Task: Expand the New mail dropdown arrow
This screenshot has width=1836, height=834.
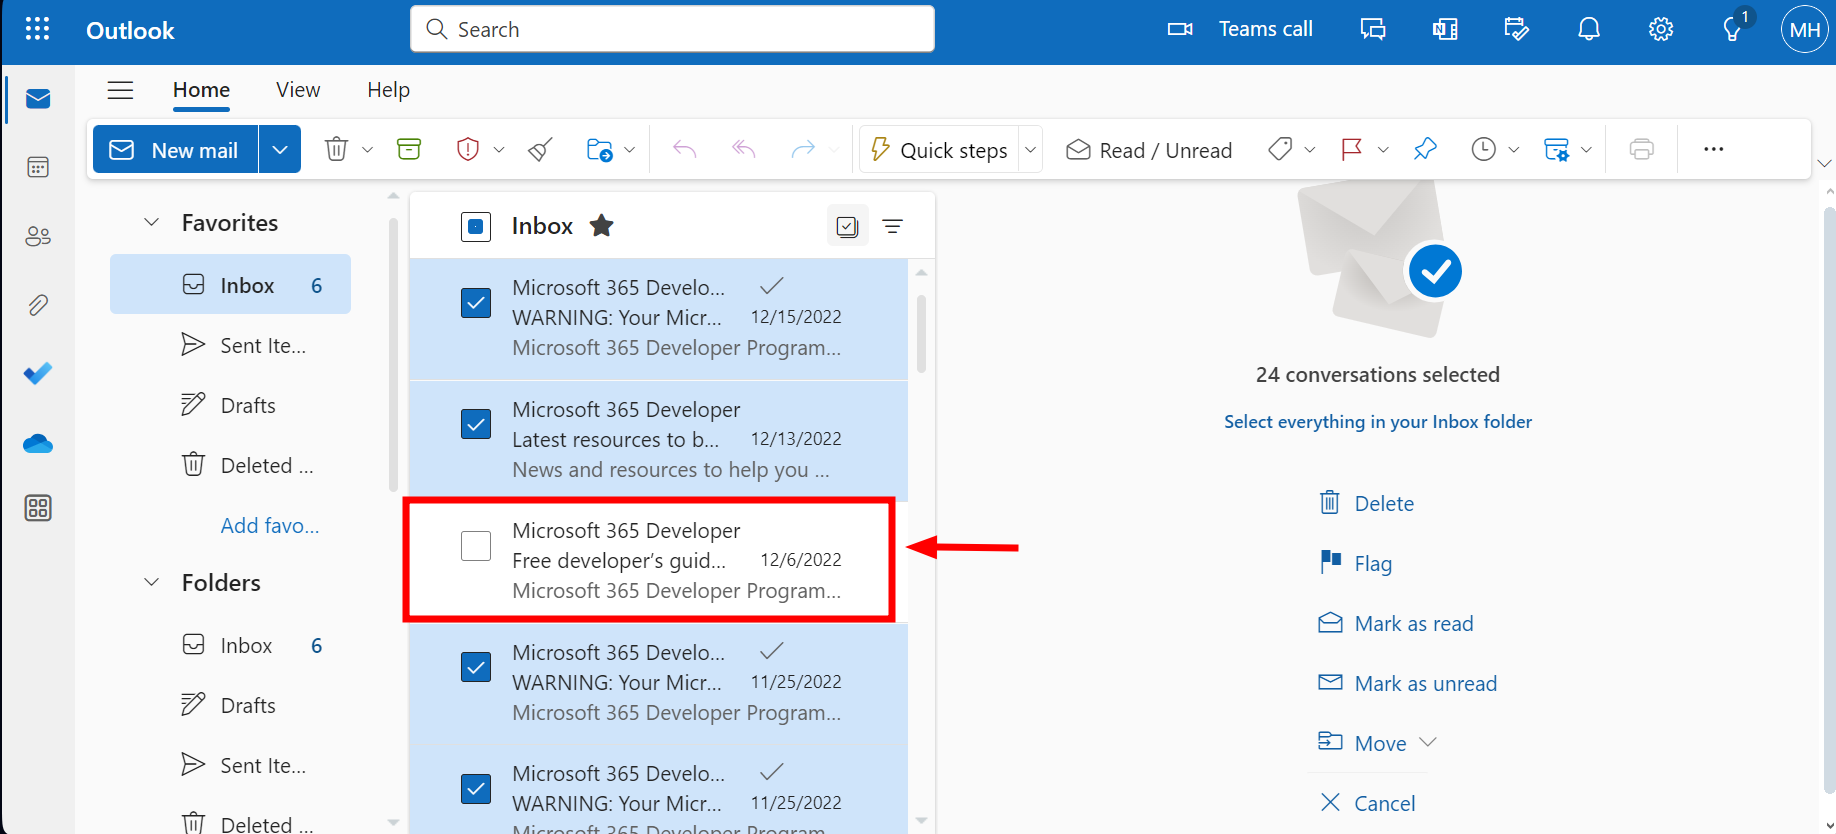Action: tap(280, 150)
